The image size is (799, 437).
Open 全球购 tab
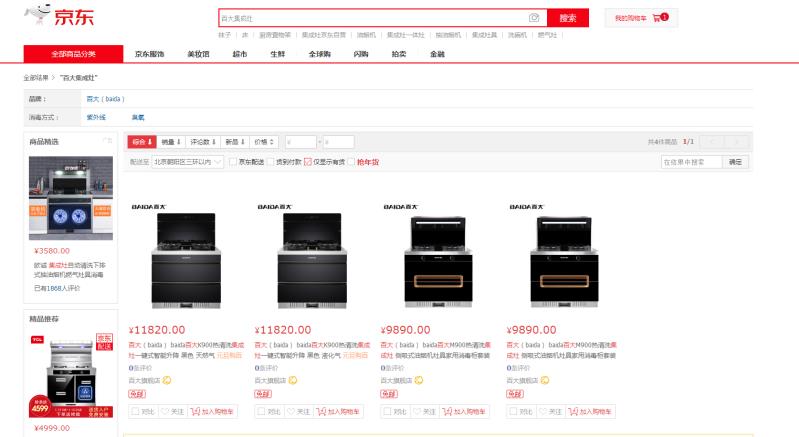[x=319, y=54]
